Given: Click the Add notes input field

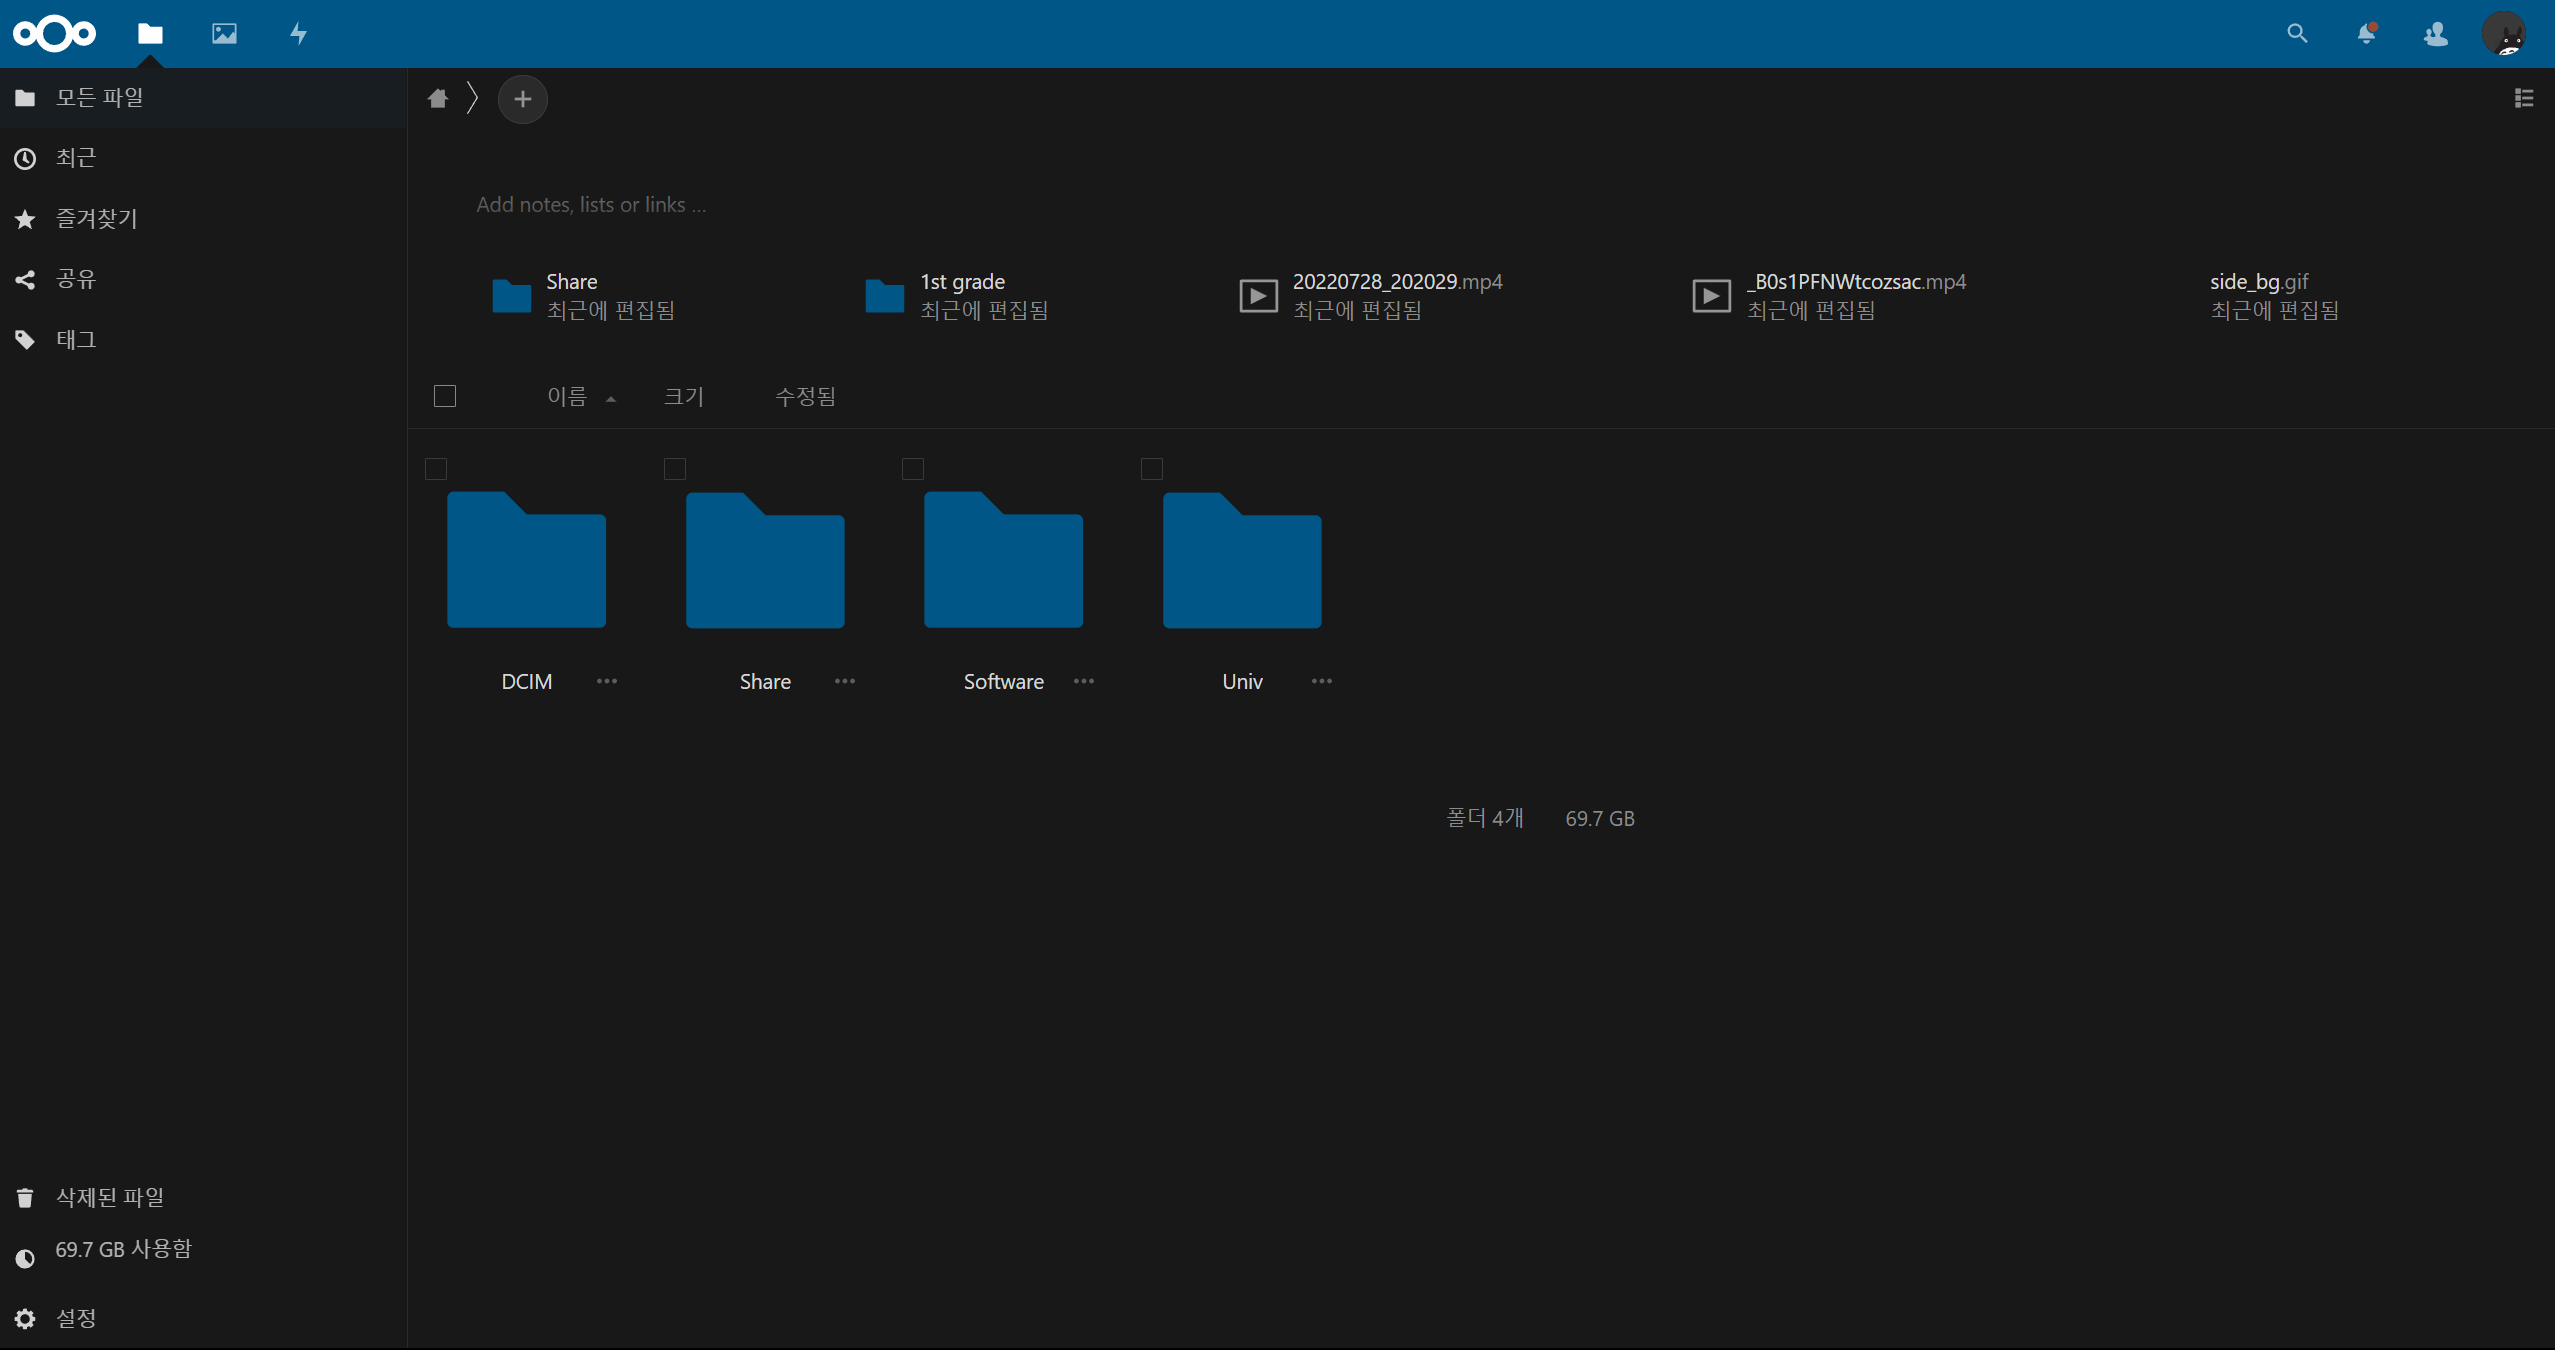Looking at the screenshot, I should [591, 205].
